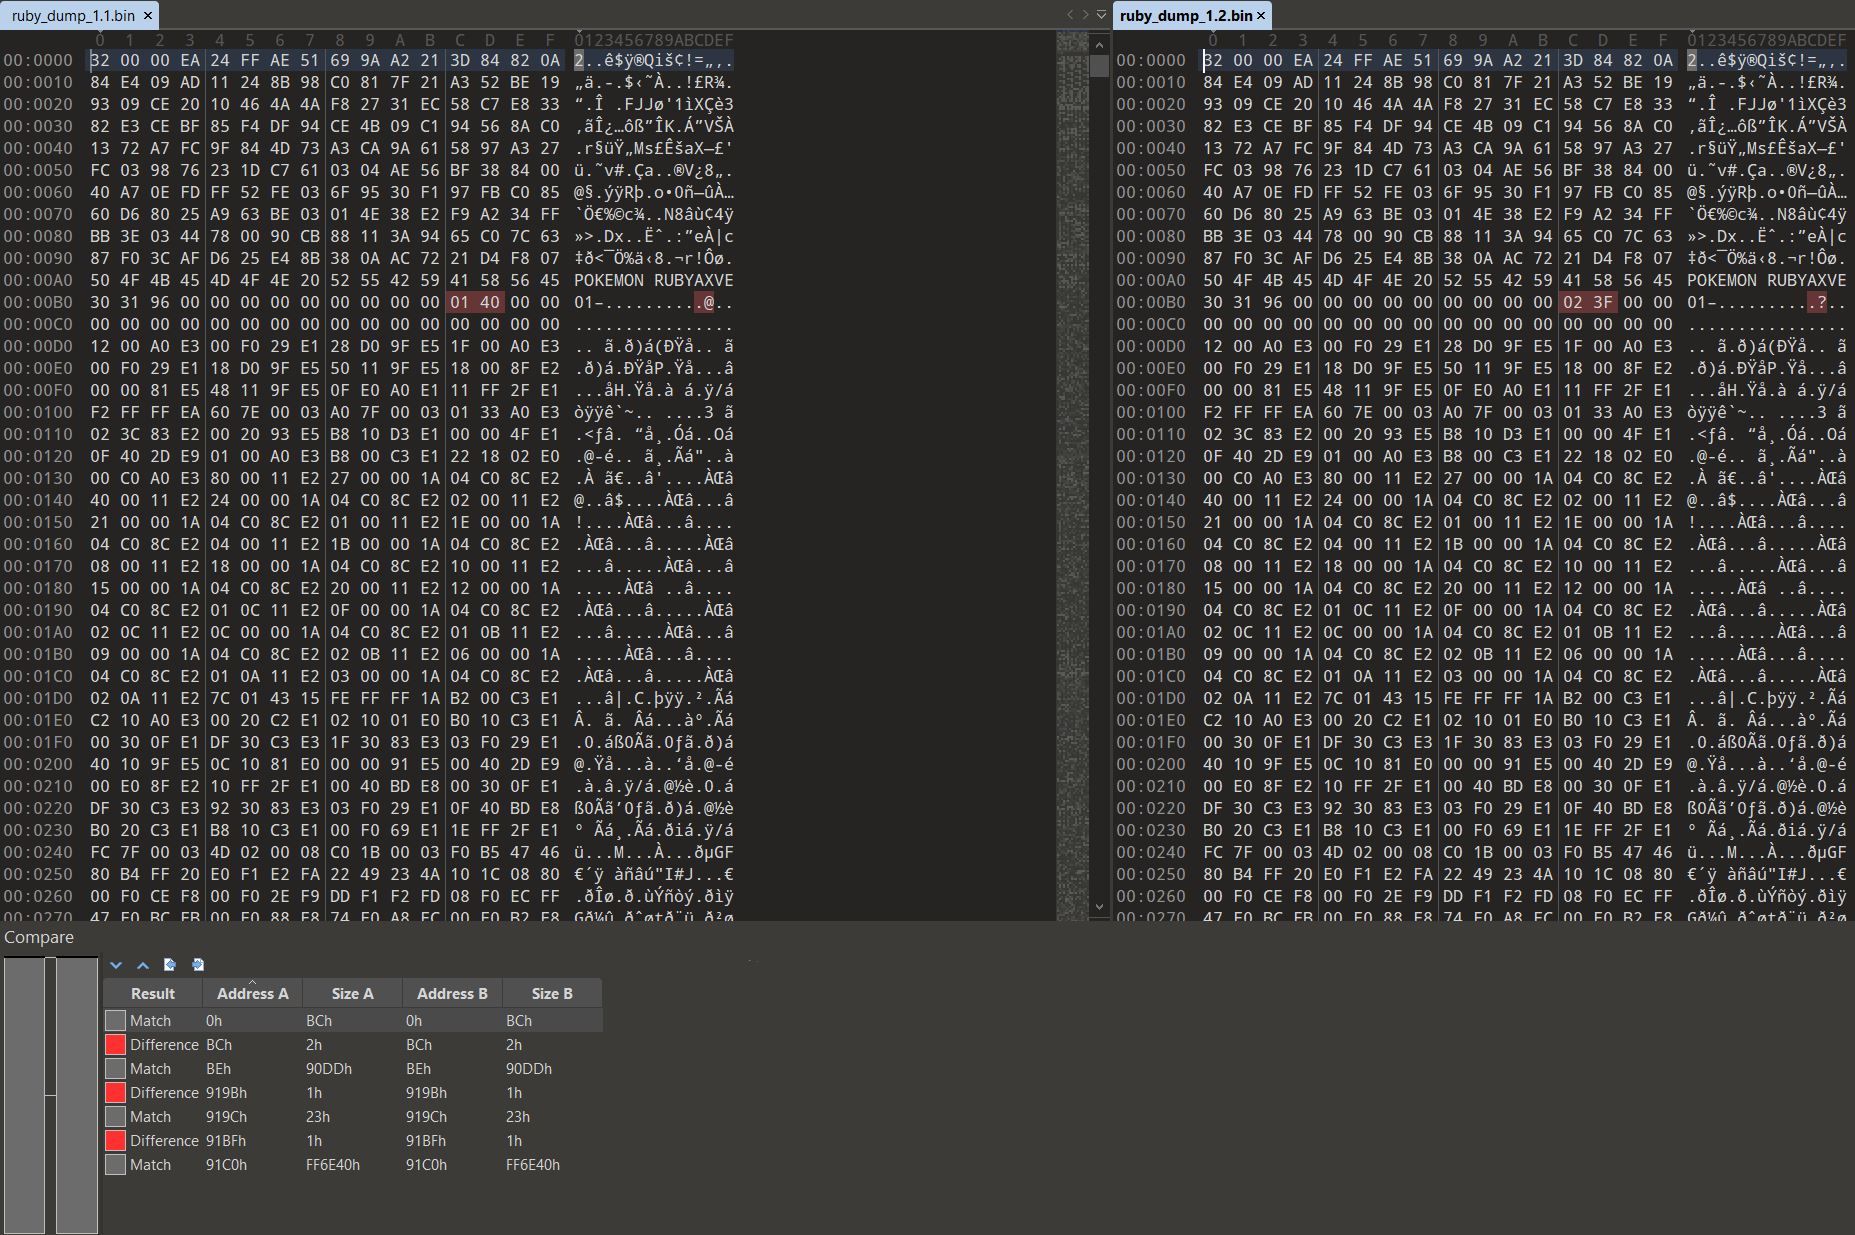Click first byte 32 in right file
The image size is (1855, 1235).
(1213, 60)
